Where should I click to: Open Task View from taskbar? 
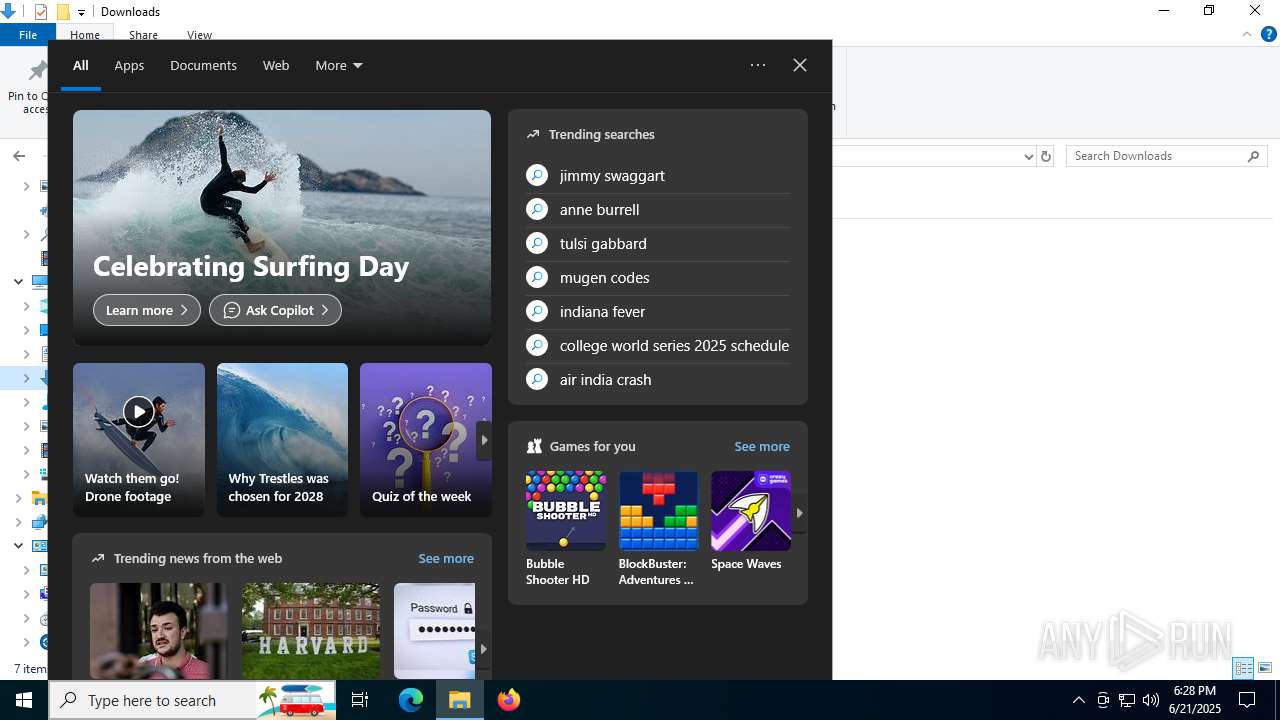[360, 700]
